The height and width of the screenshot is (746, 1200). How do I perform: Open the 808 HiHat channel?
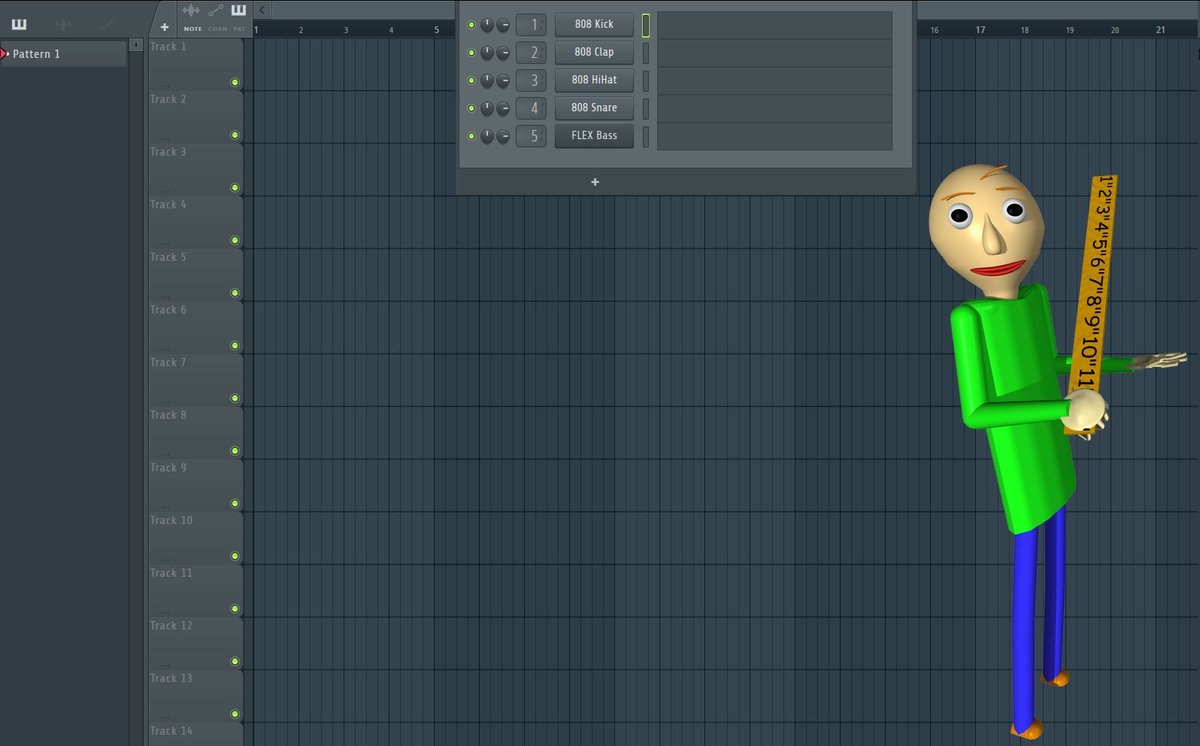pyautogui.click(x=594, y=80)
